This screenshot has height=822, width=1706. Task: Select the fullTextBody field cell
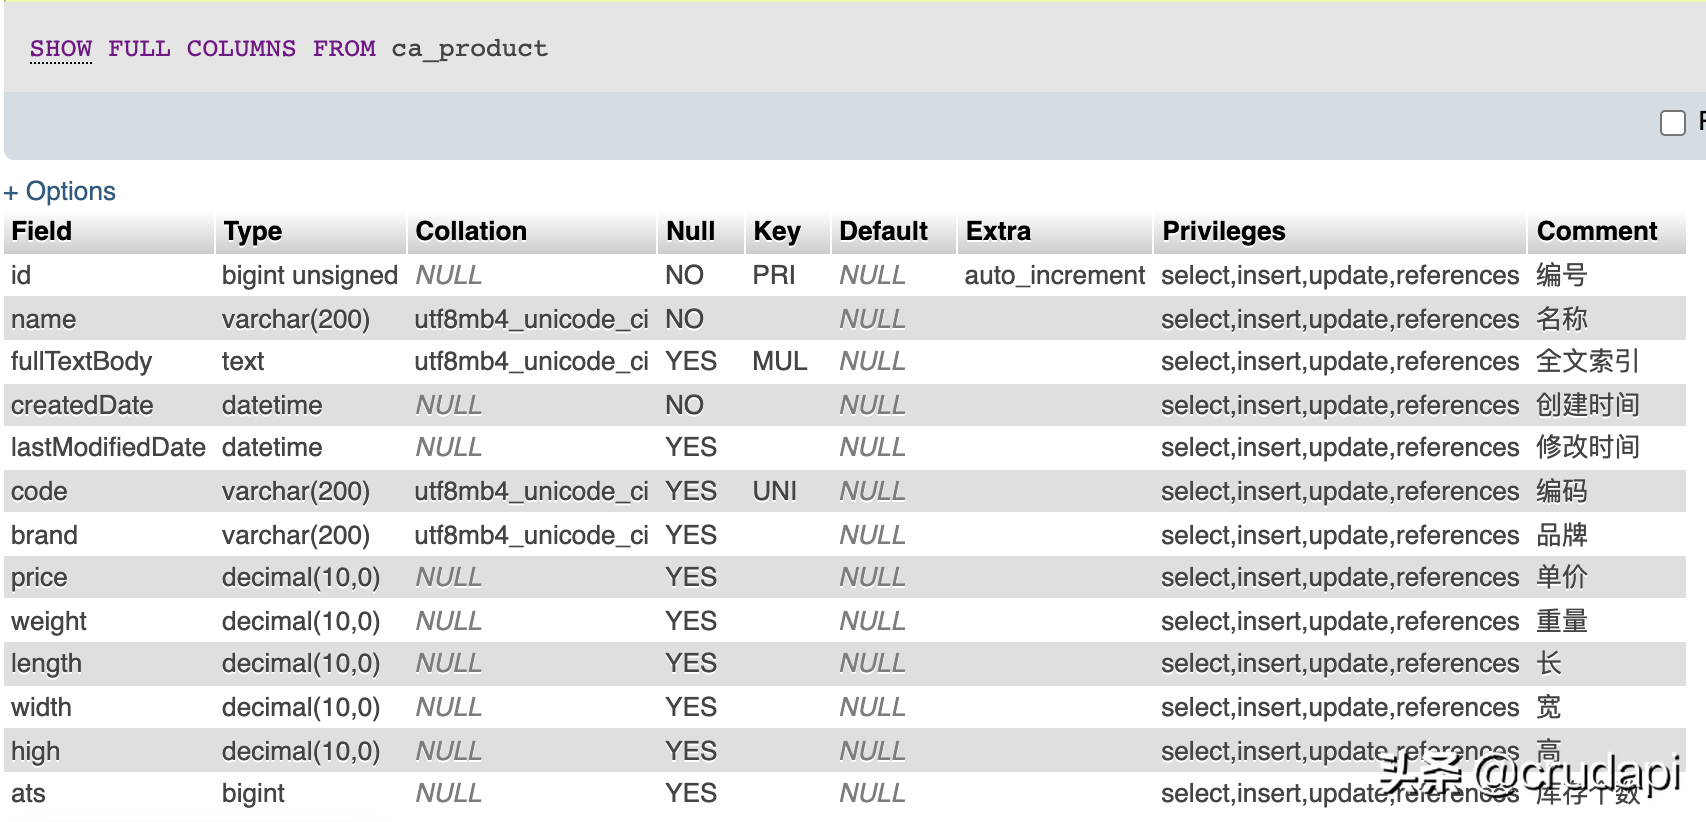click(x=81, y=361)
